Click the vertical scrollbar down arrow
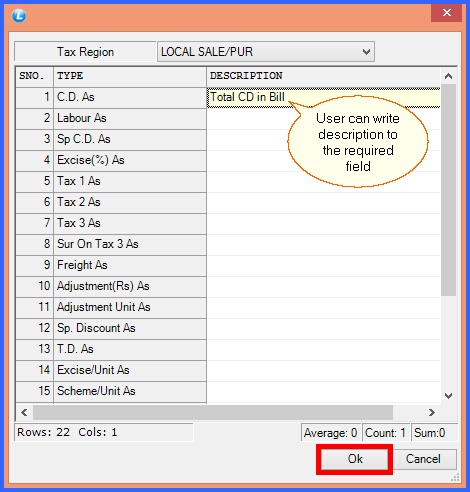 tap(449, 396)
